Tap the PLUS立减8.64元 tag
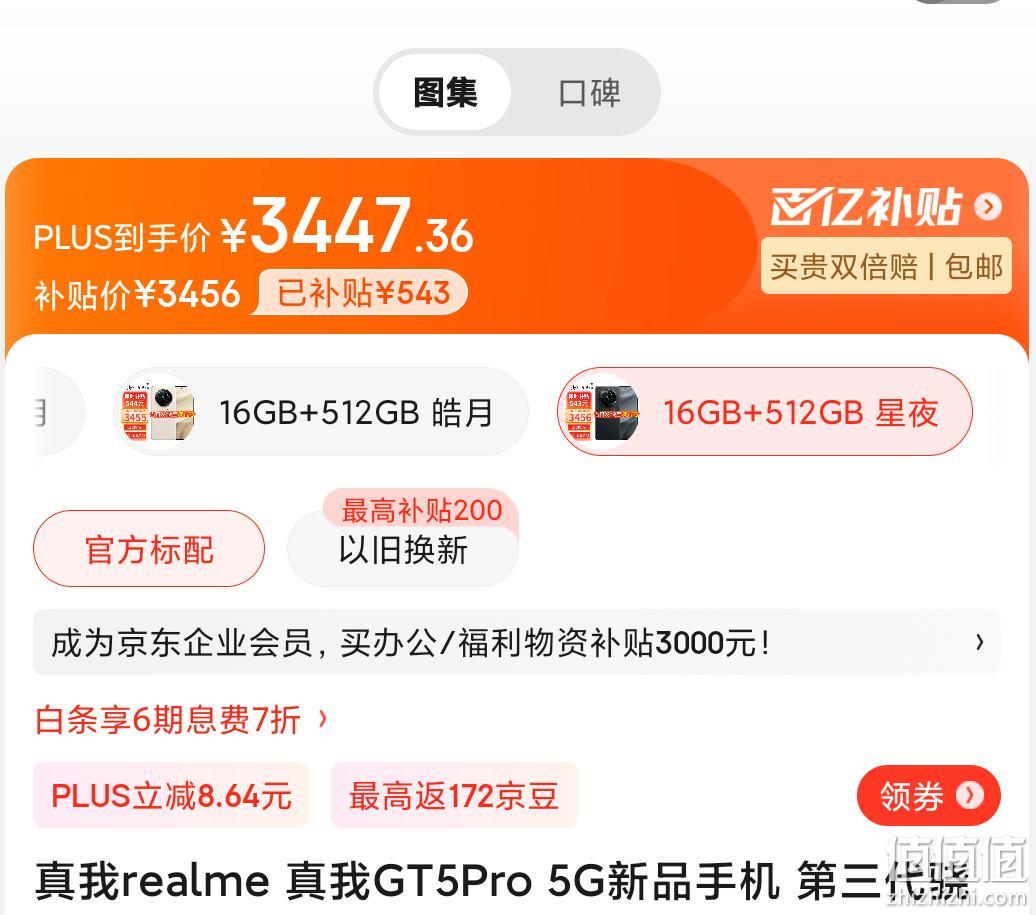Viewport: 1036px width, 915px height. pos(171,795)
